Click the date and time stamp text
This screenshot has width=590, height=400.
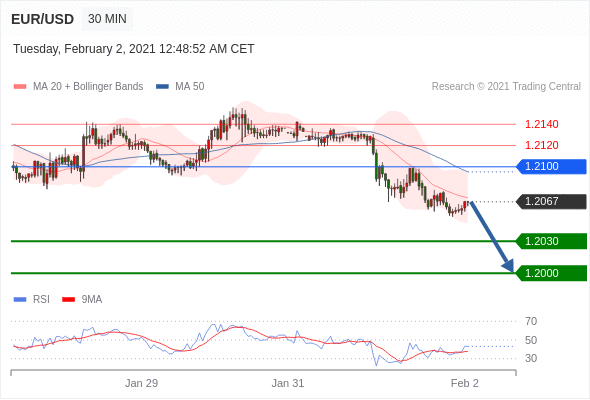134,49
